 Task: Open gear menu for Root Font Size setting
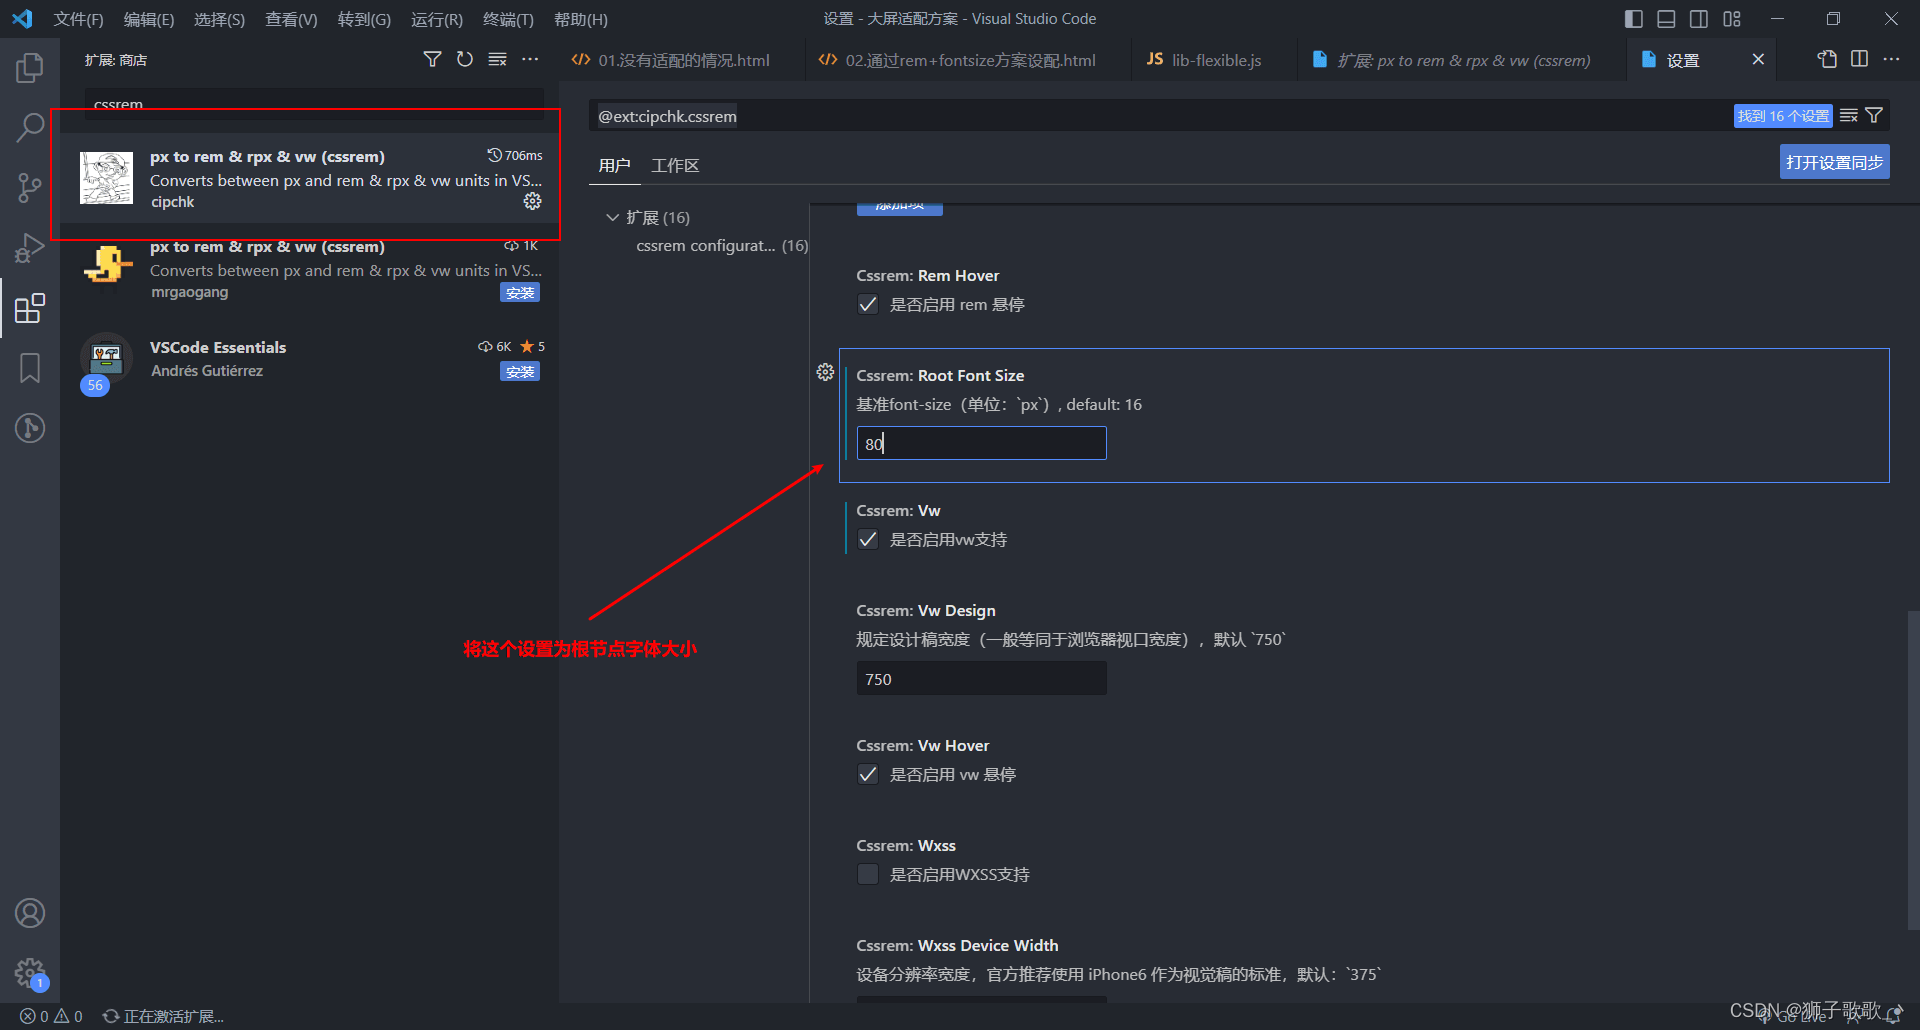[x=825, y=372]
